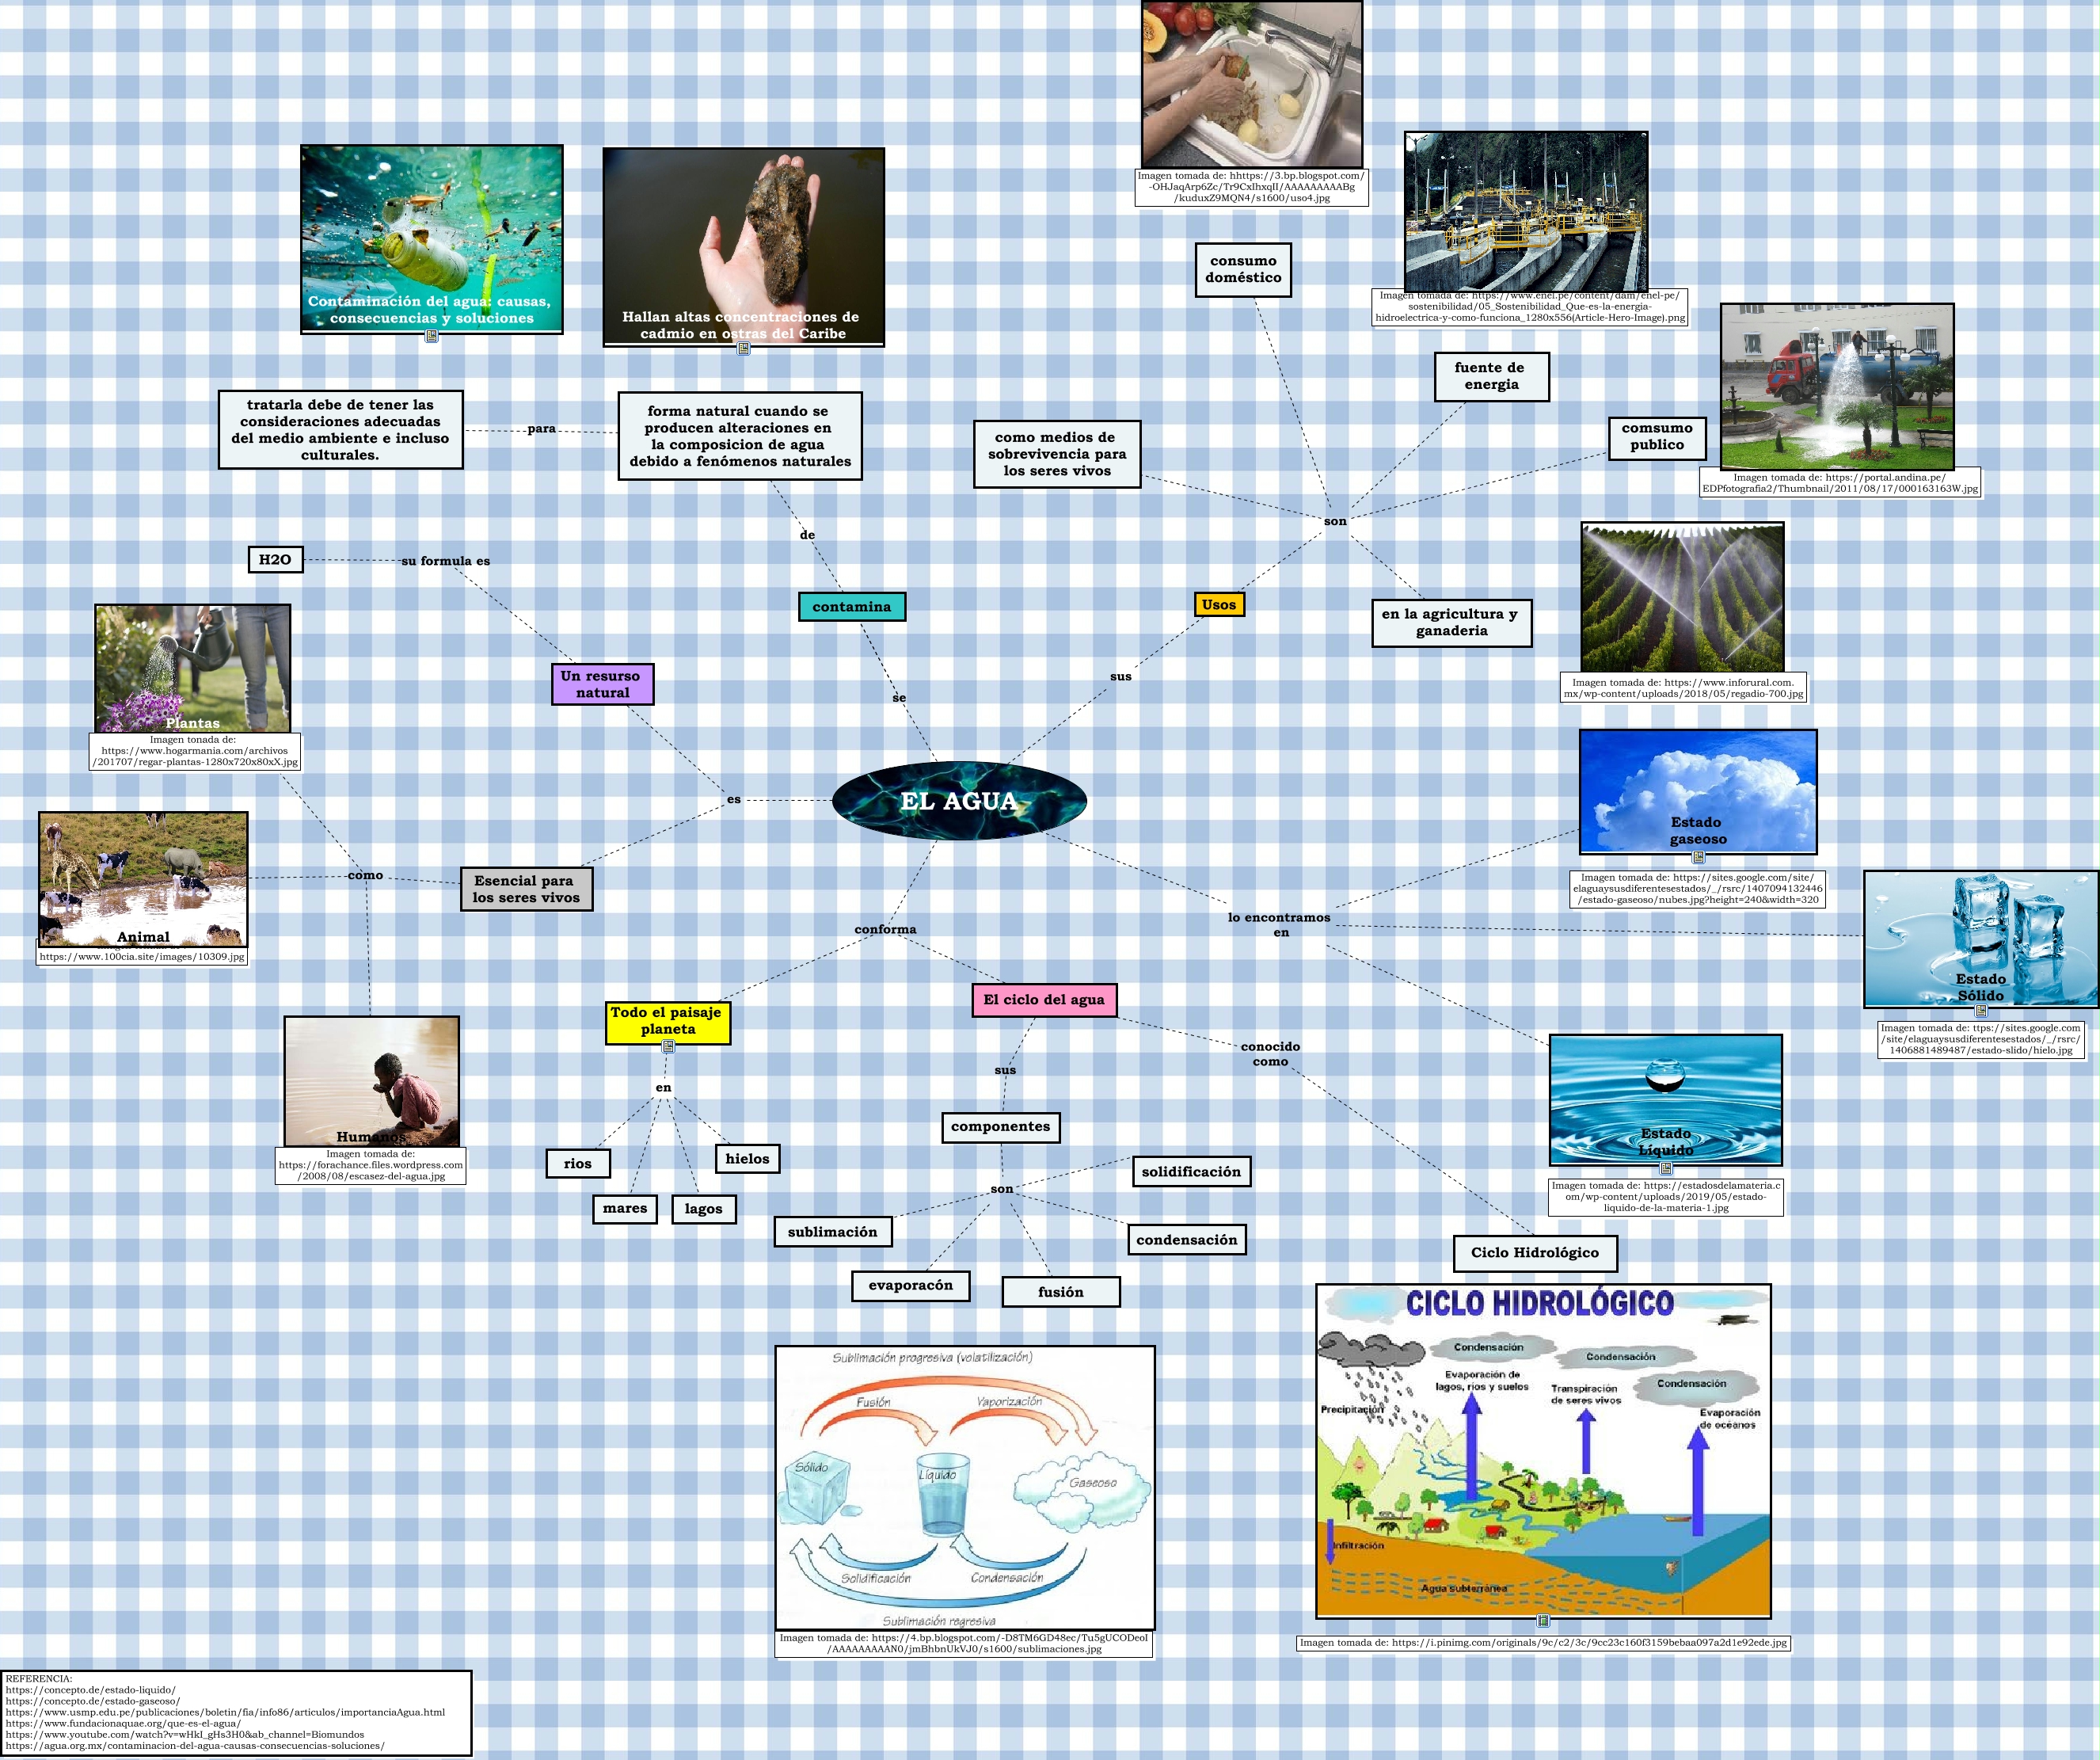Click the Humanos drinking water image
2100x1760 pixels.
(371, 1081)
